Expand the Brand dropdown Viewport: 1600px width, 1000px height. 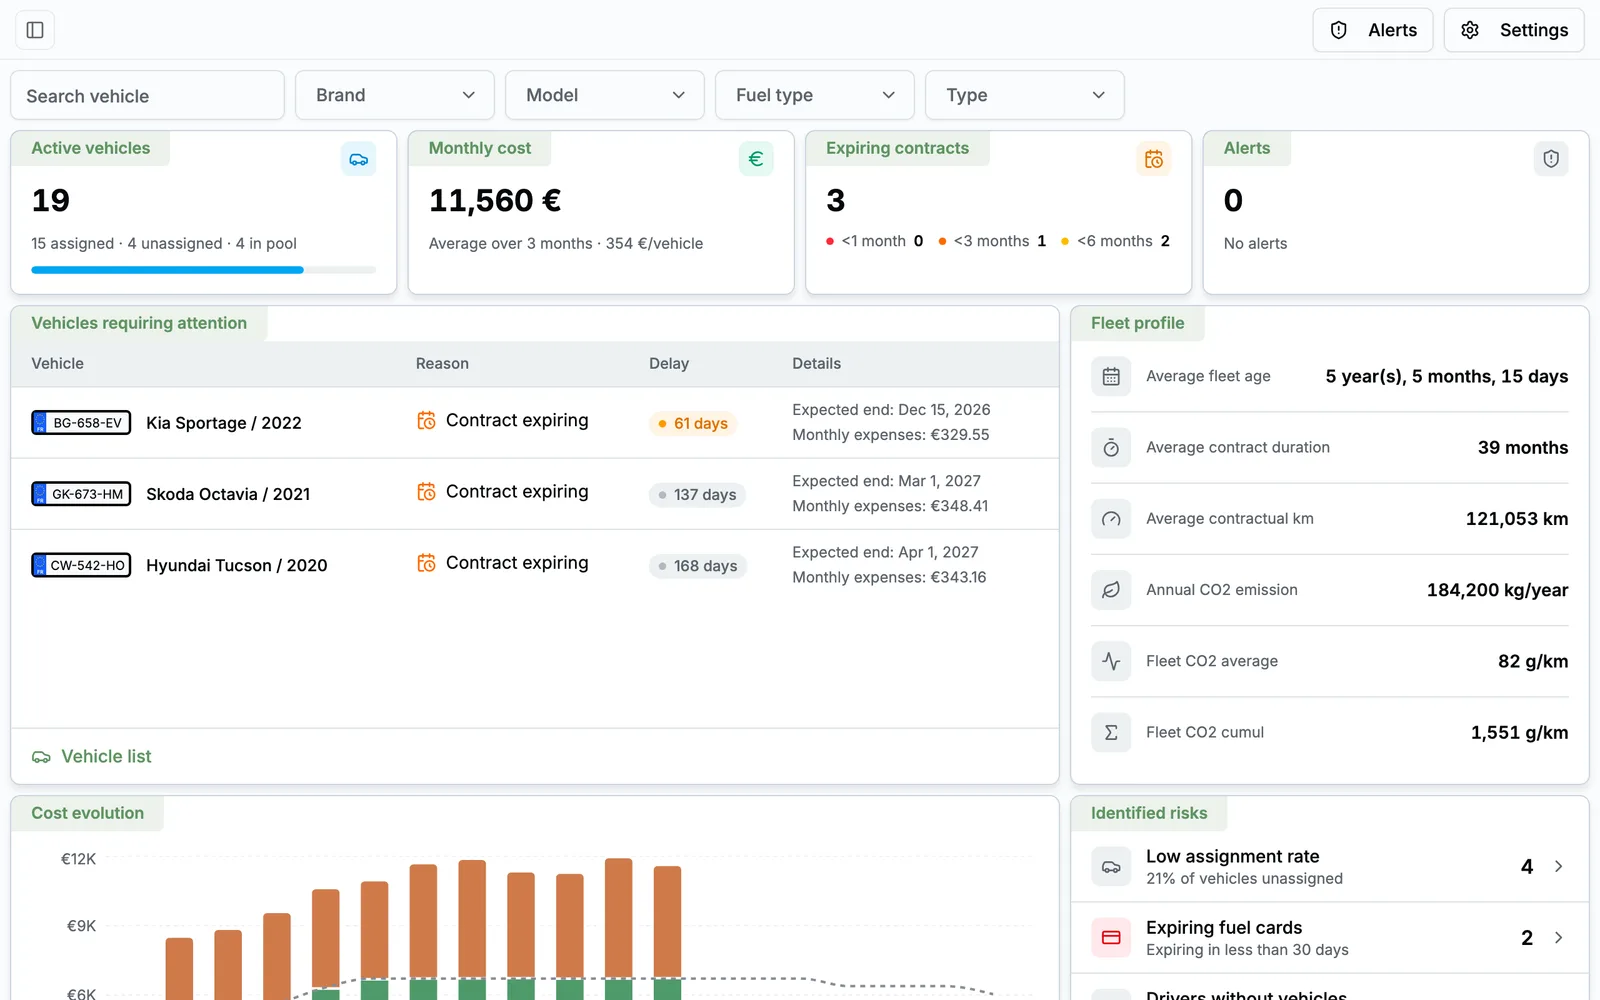[x=395, y=95]
